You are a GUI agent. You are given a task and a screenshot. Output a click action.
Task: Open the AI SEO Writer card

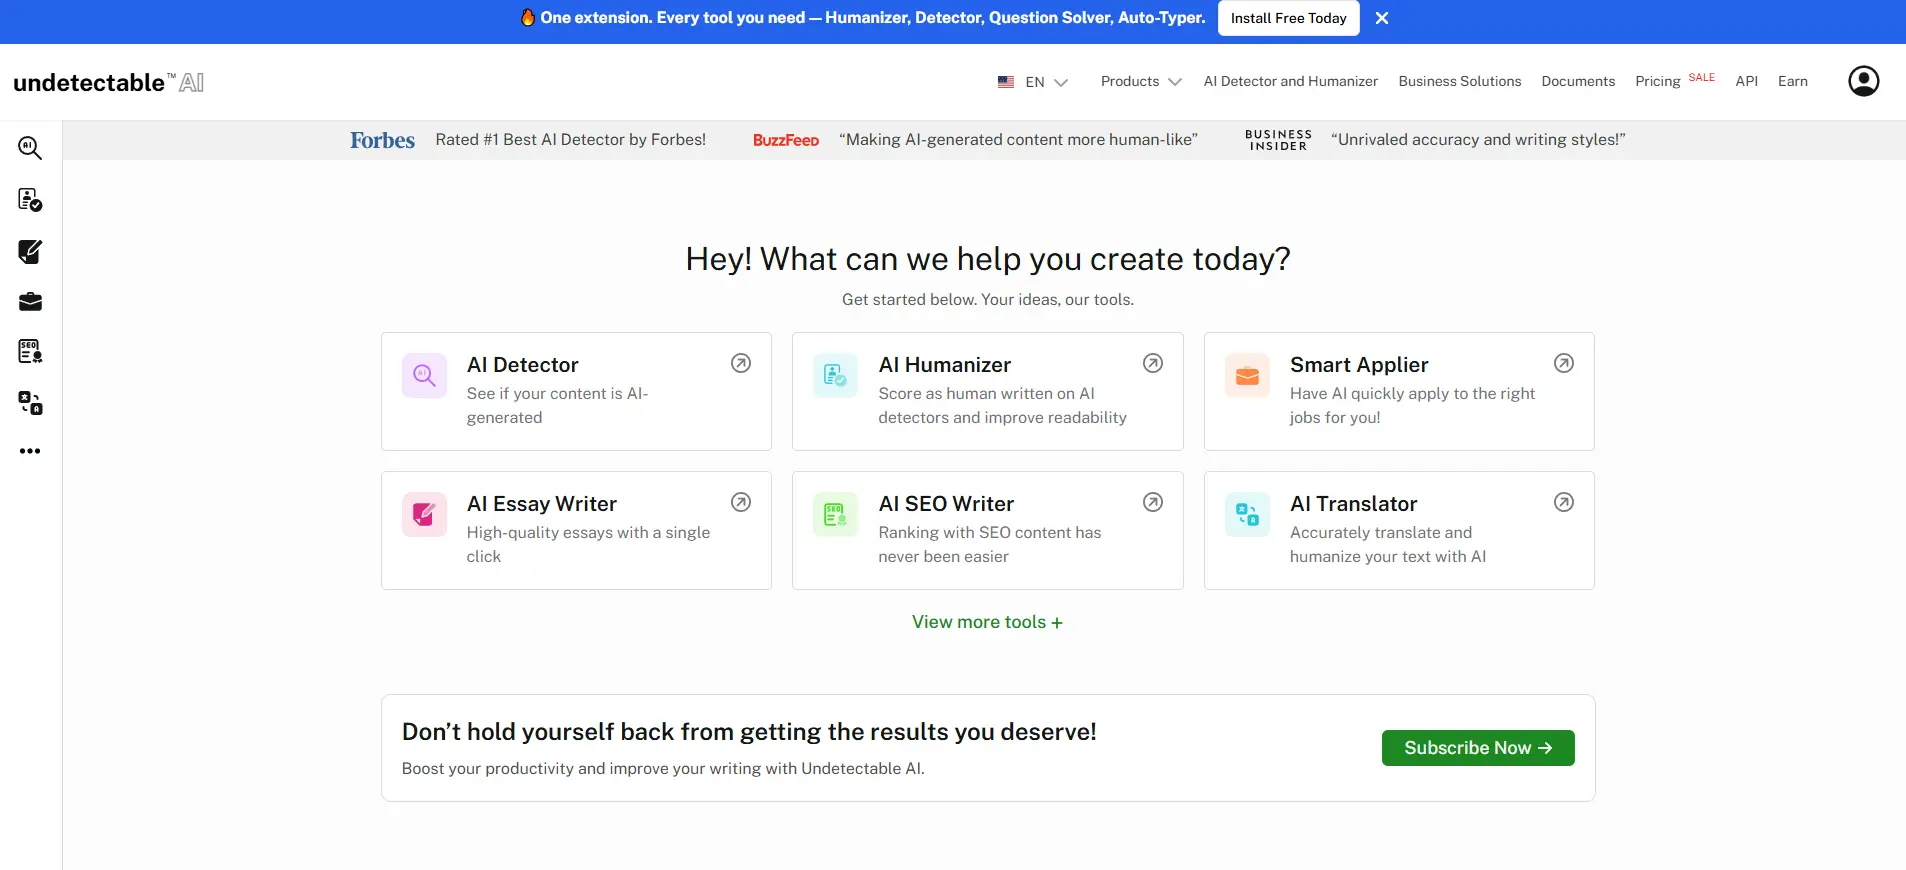987,530
